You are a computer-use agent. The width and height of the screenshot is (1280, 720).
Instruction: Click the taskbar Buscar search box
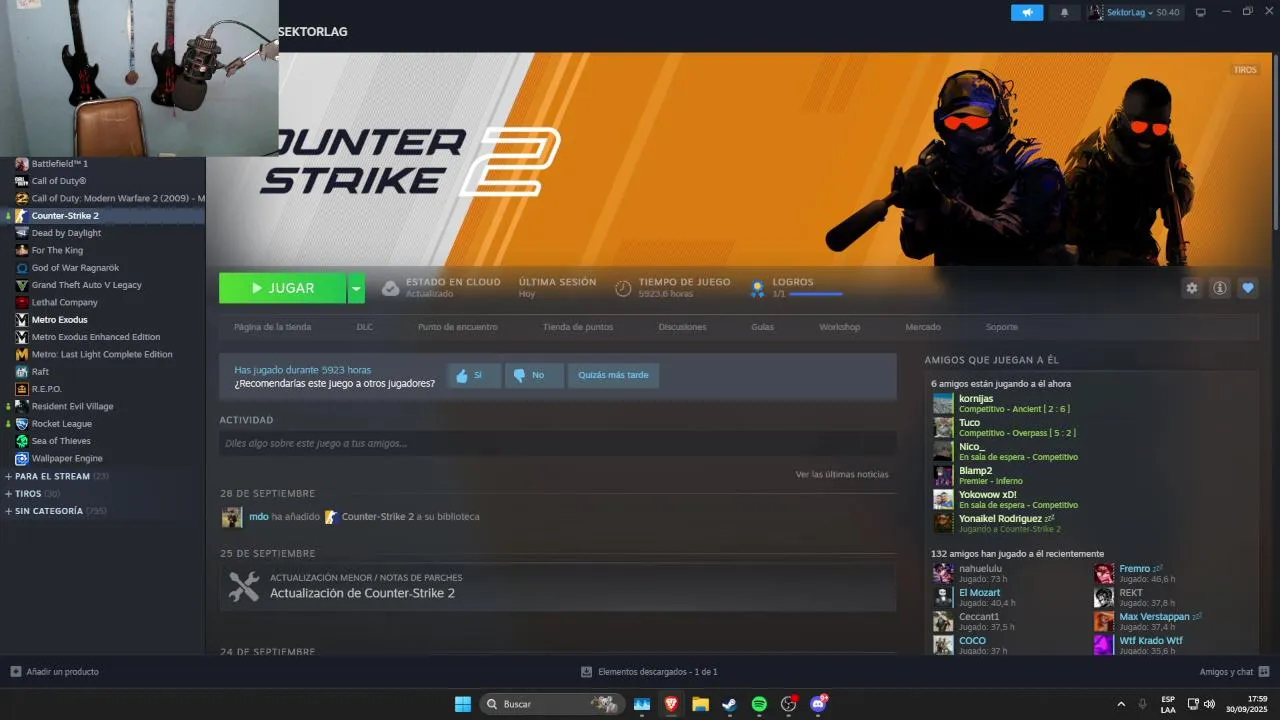(x=552, y=704)
